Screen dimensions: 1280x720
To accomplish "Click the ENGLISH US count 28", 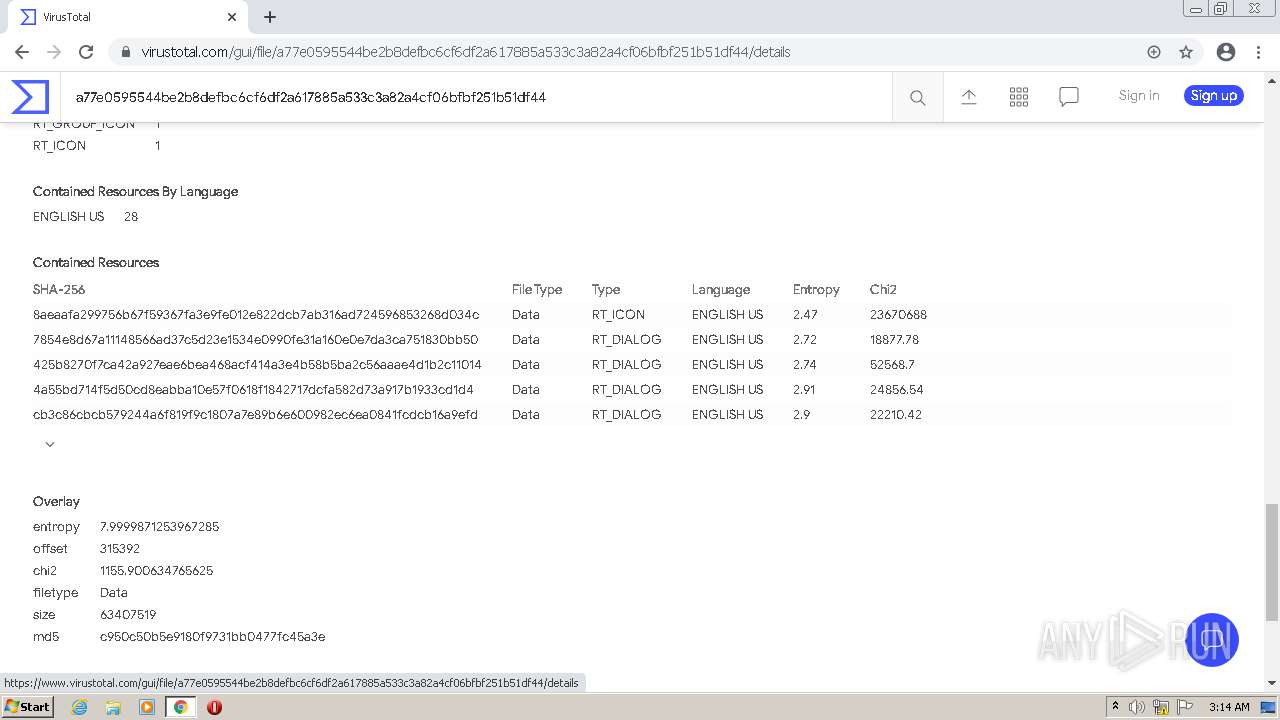I will tap(131, 216).
